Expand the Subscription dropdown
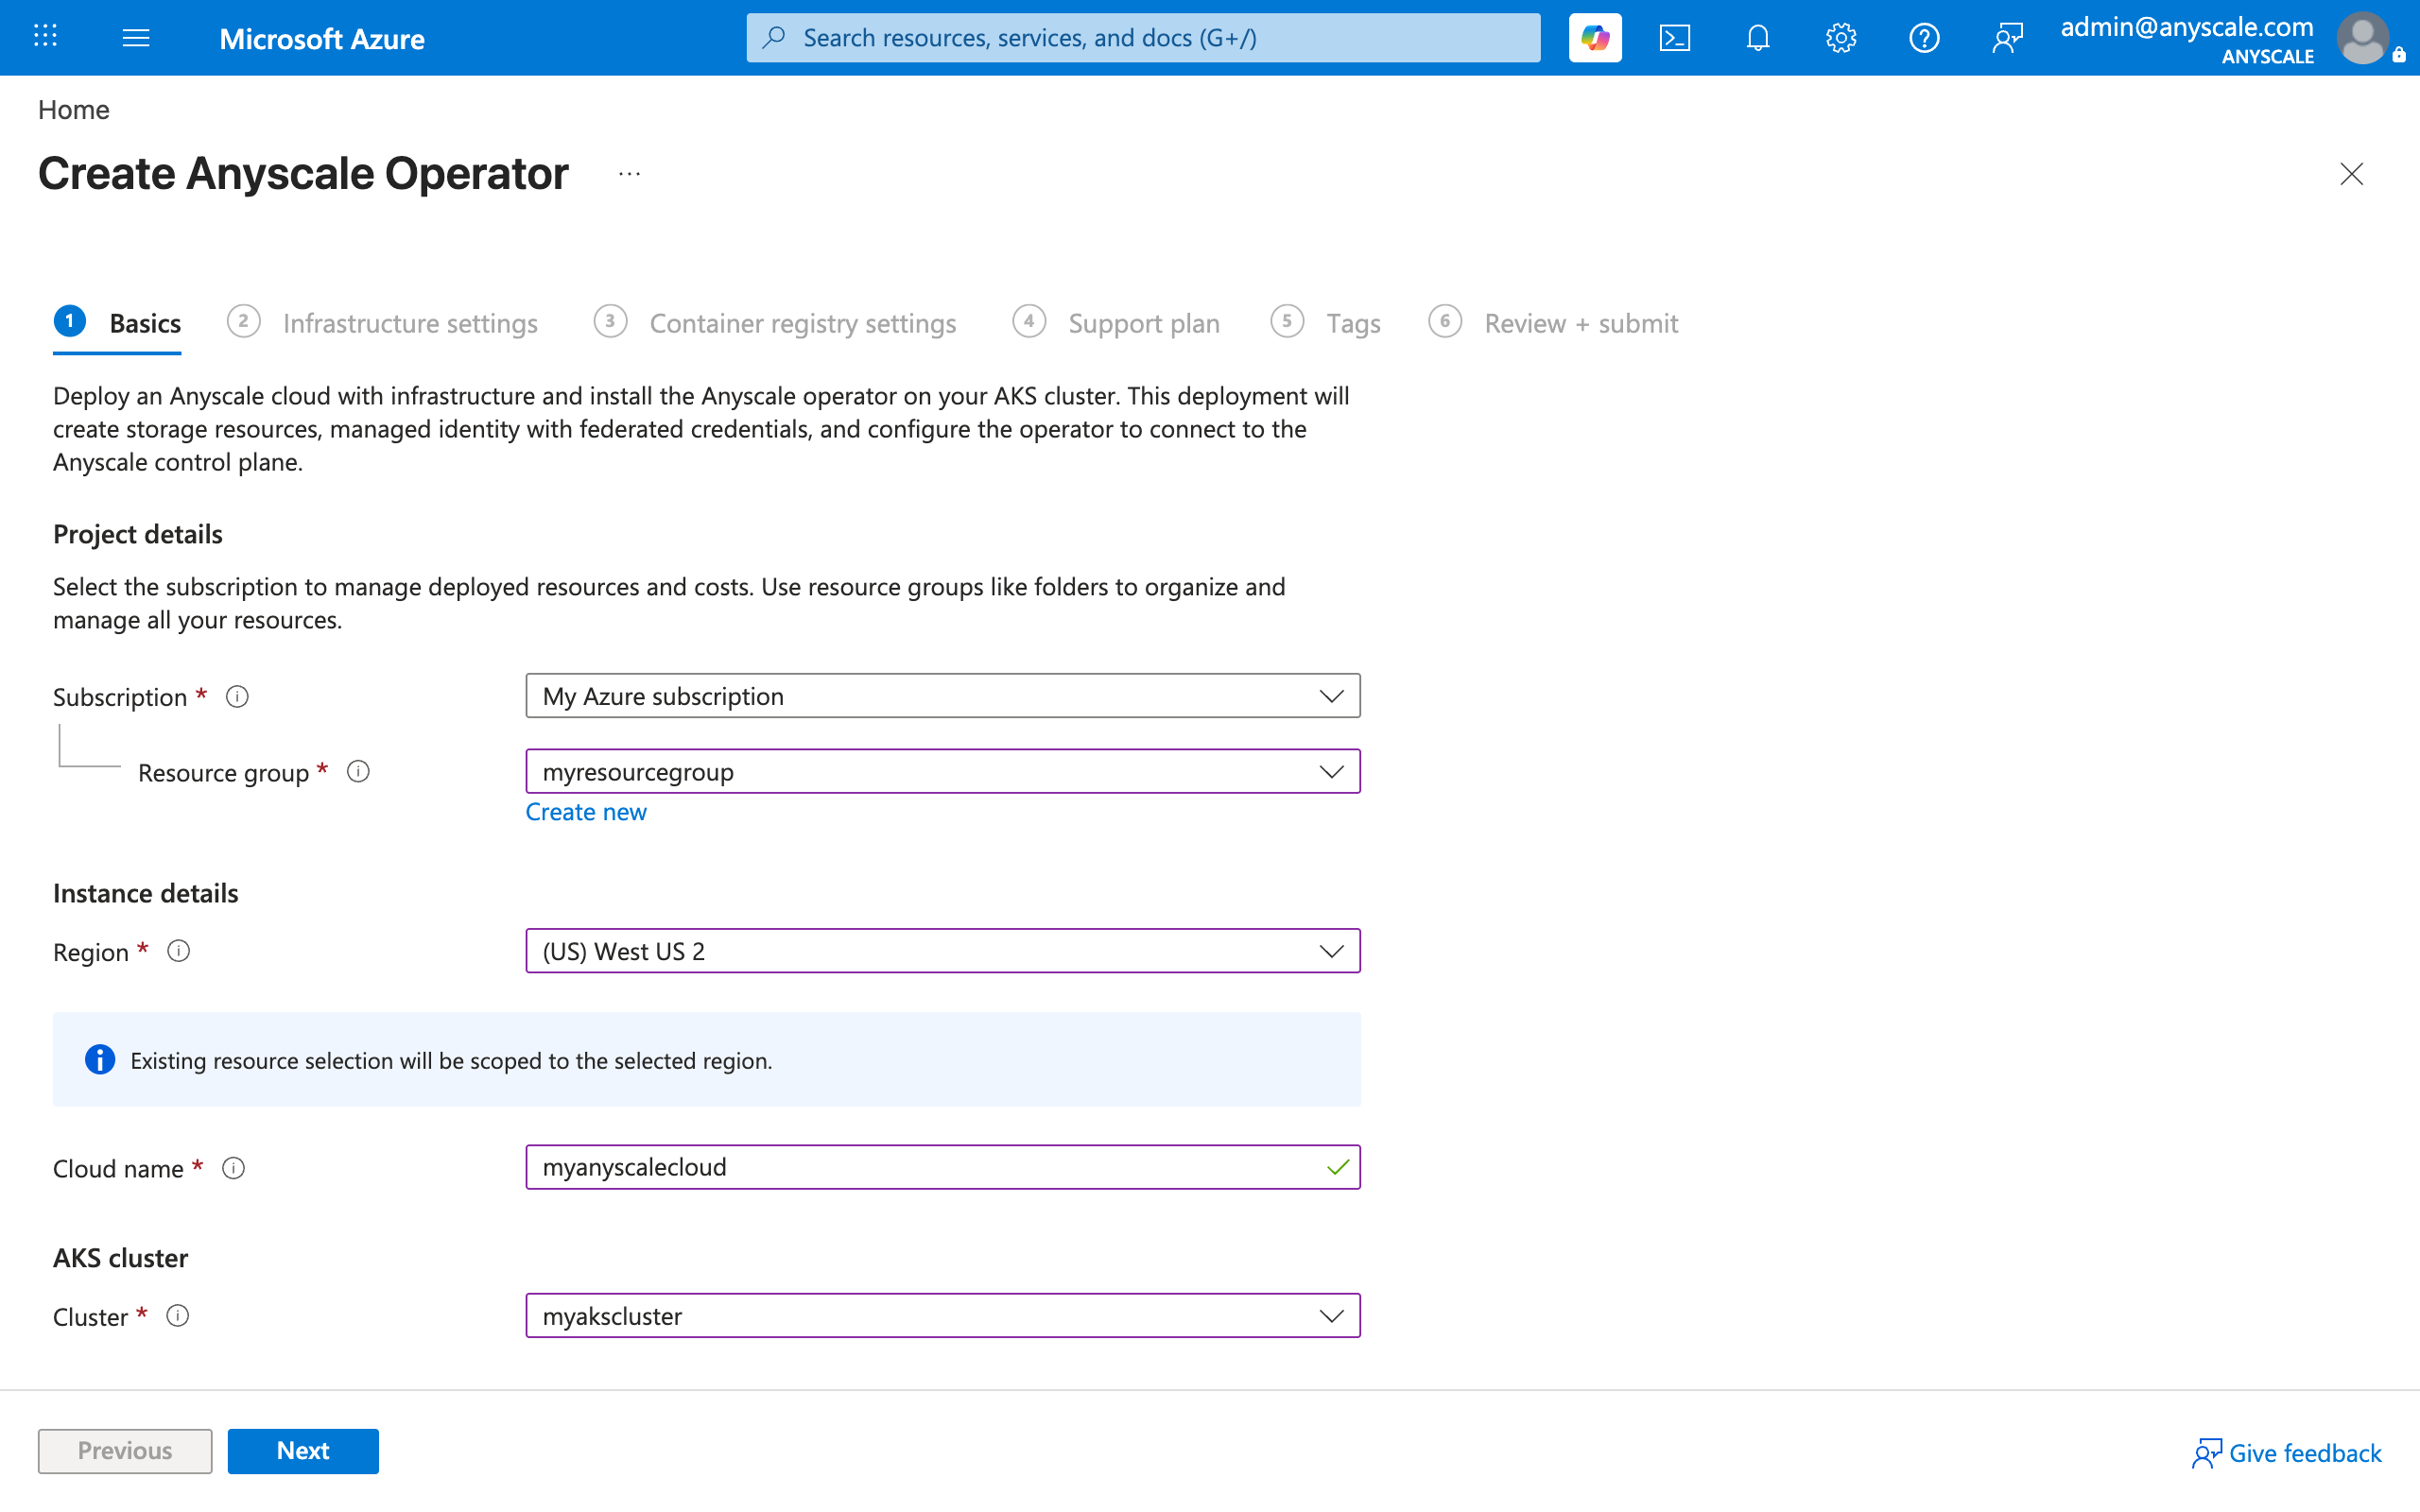 943,696
